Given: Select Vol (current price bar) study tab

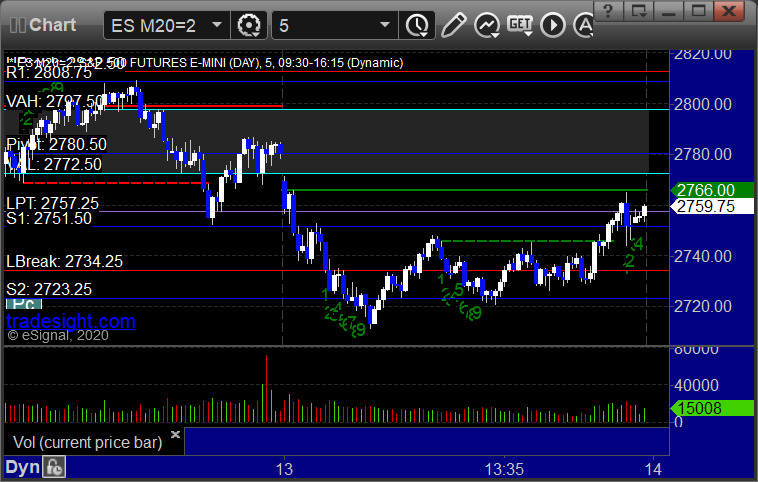Looking at the screenshot, I should 87,442.
